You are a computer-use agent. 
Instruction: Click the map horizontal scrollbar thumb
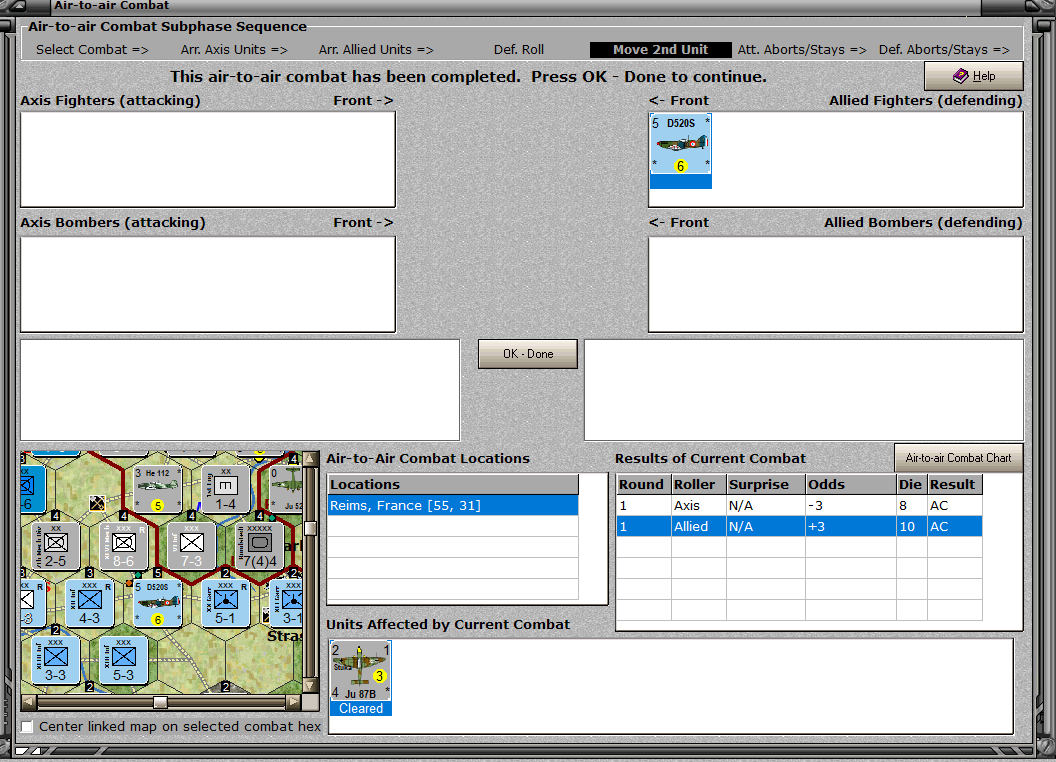160,702
